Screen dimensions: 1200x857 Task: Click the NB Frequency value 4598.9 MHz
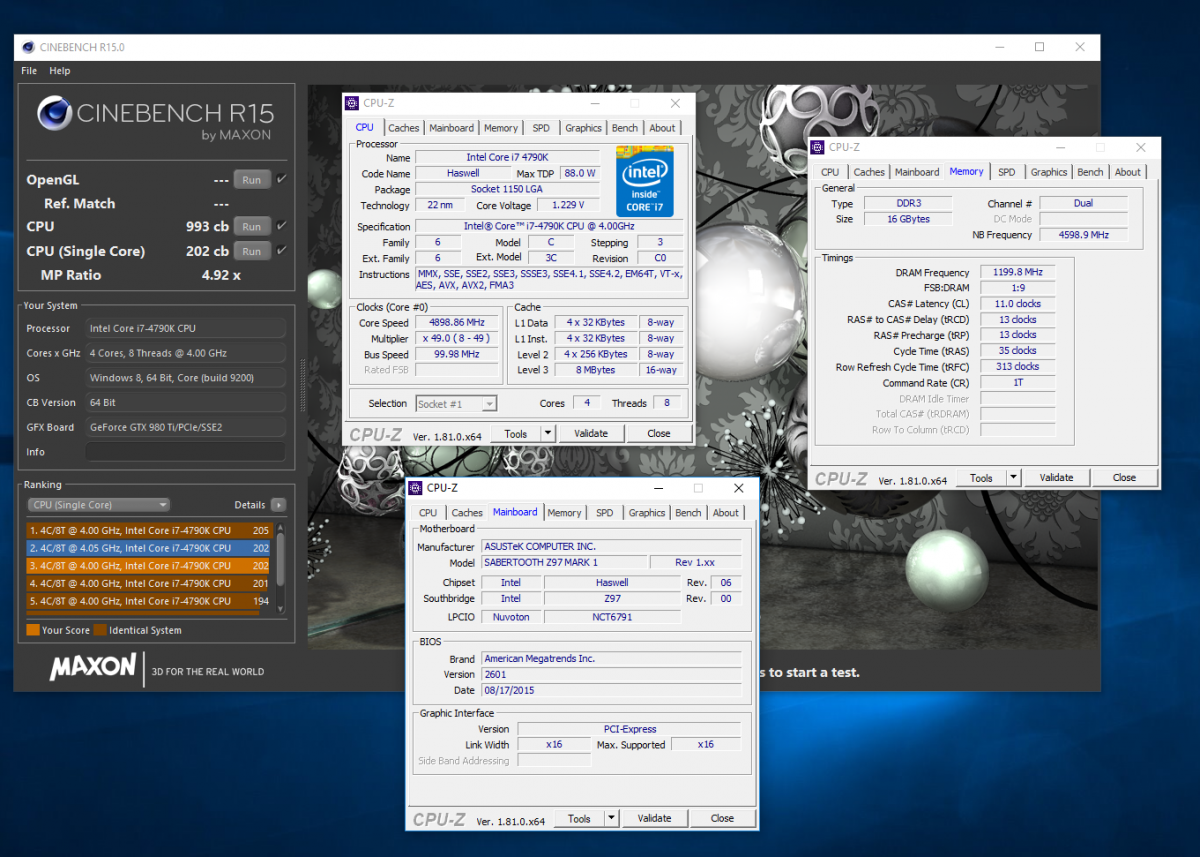click(x=1083, y=235)
